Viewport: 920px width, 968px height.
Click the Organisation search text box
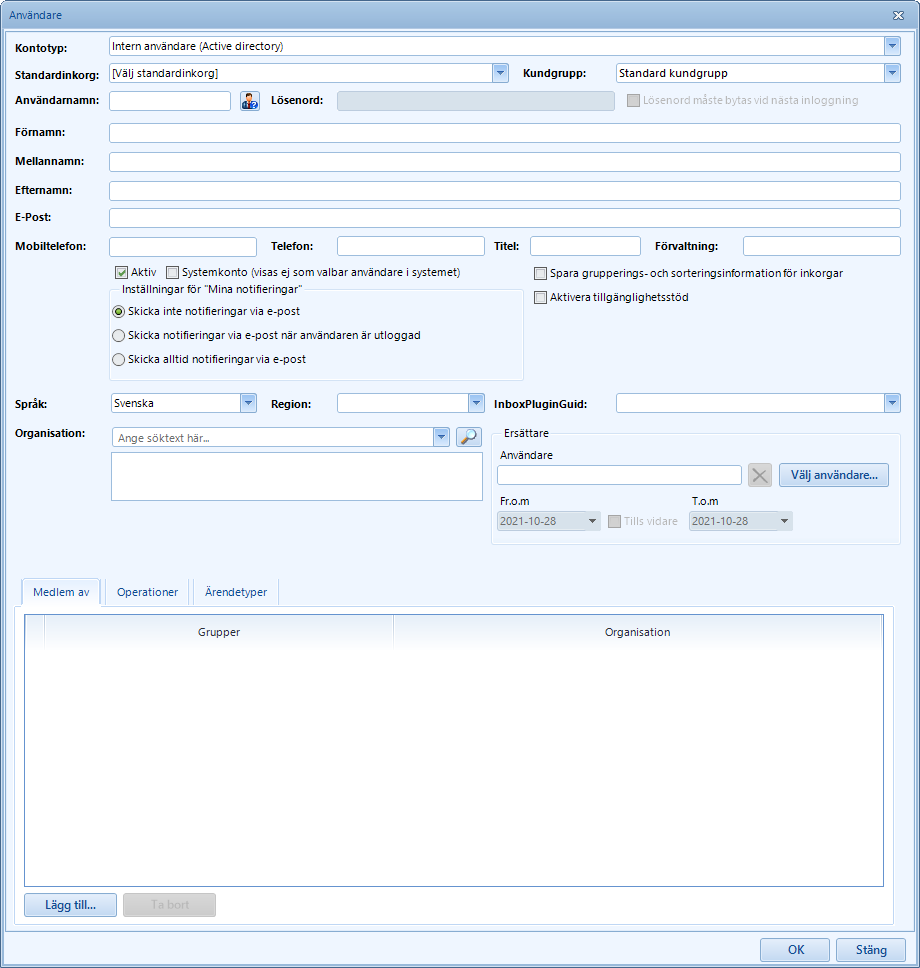[273, 438]
